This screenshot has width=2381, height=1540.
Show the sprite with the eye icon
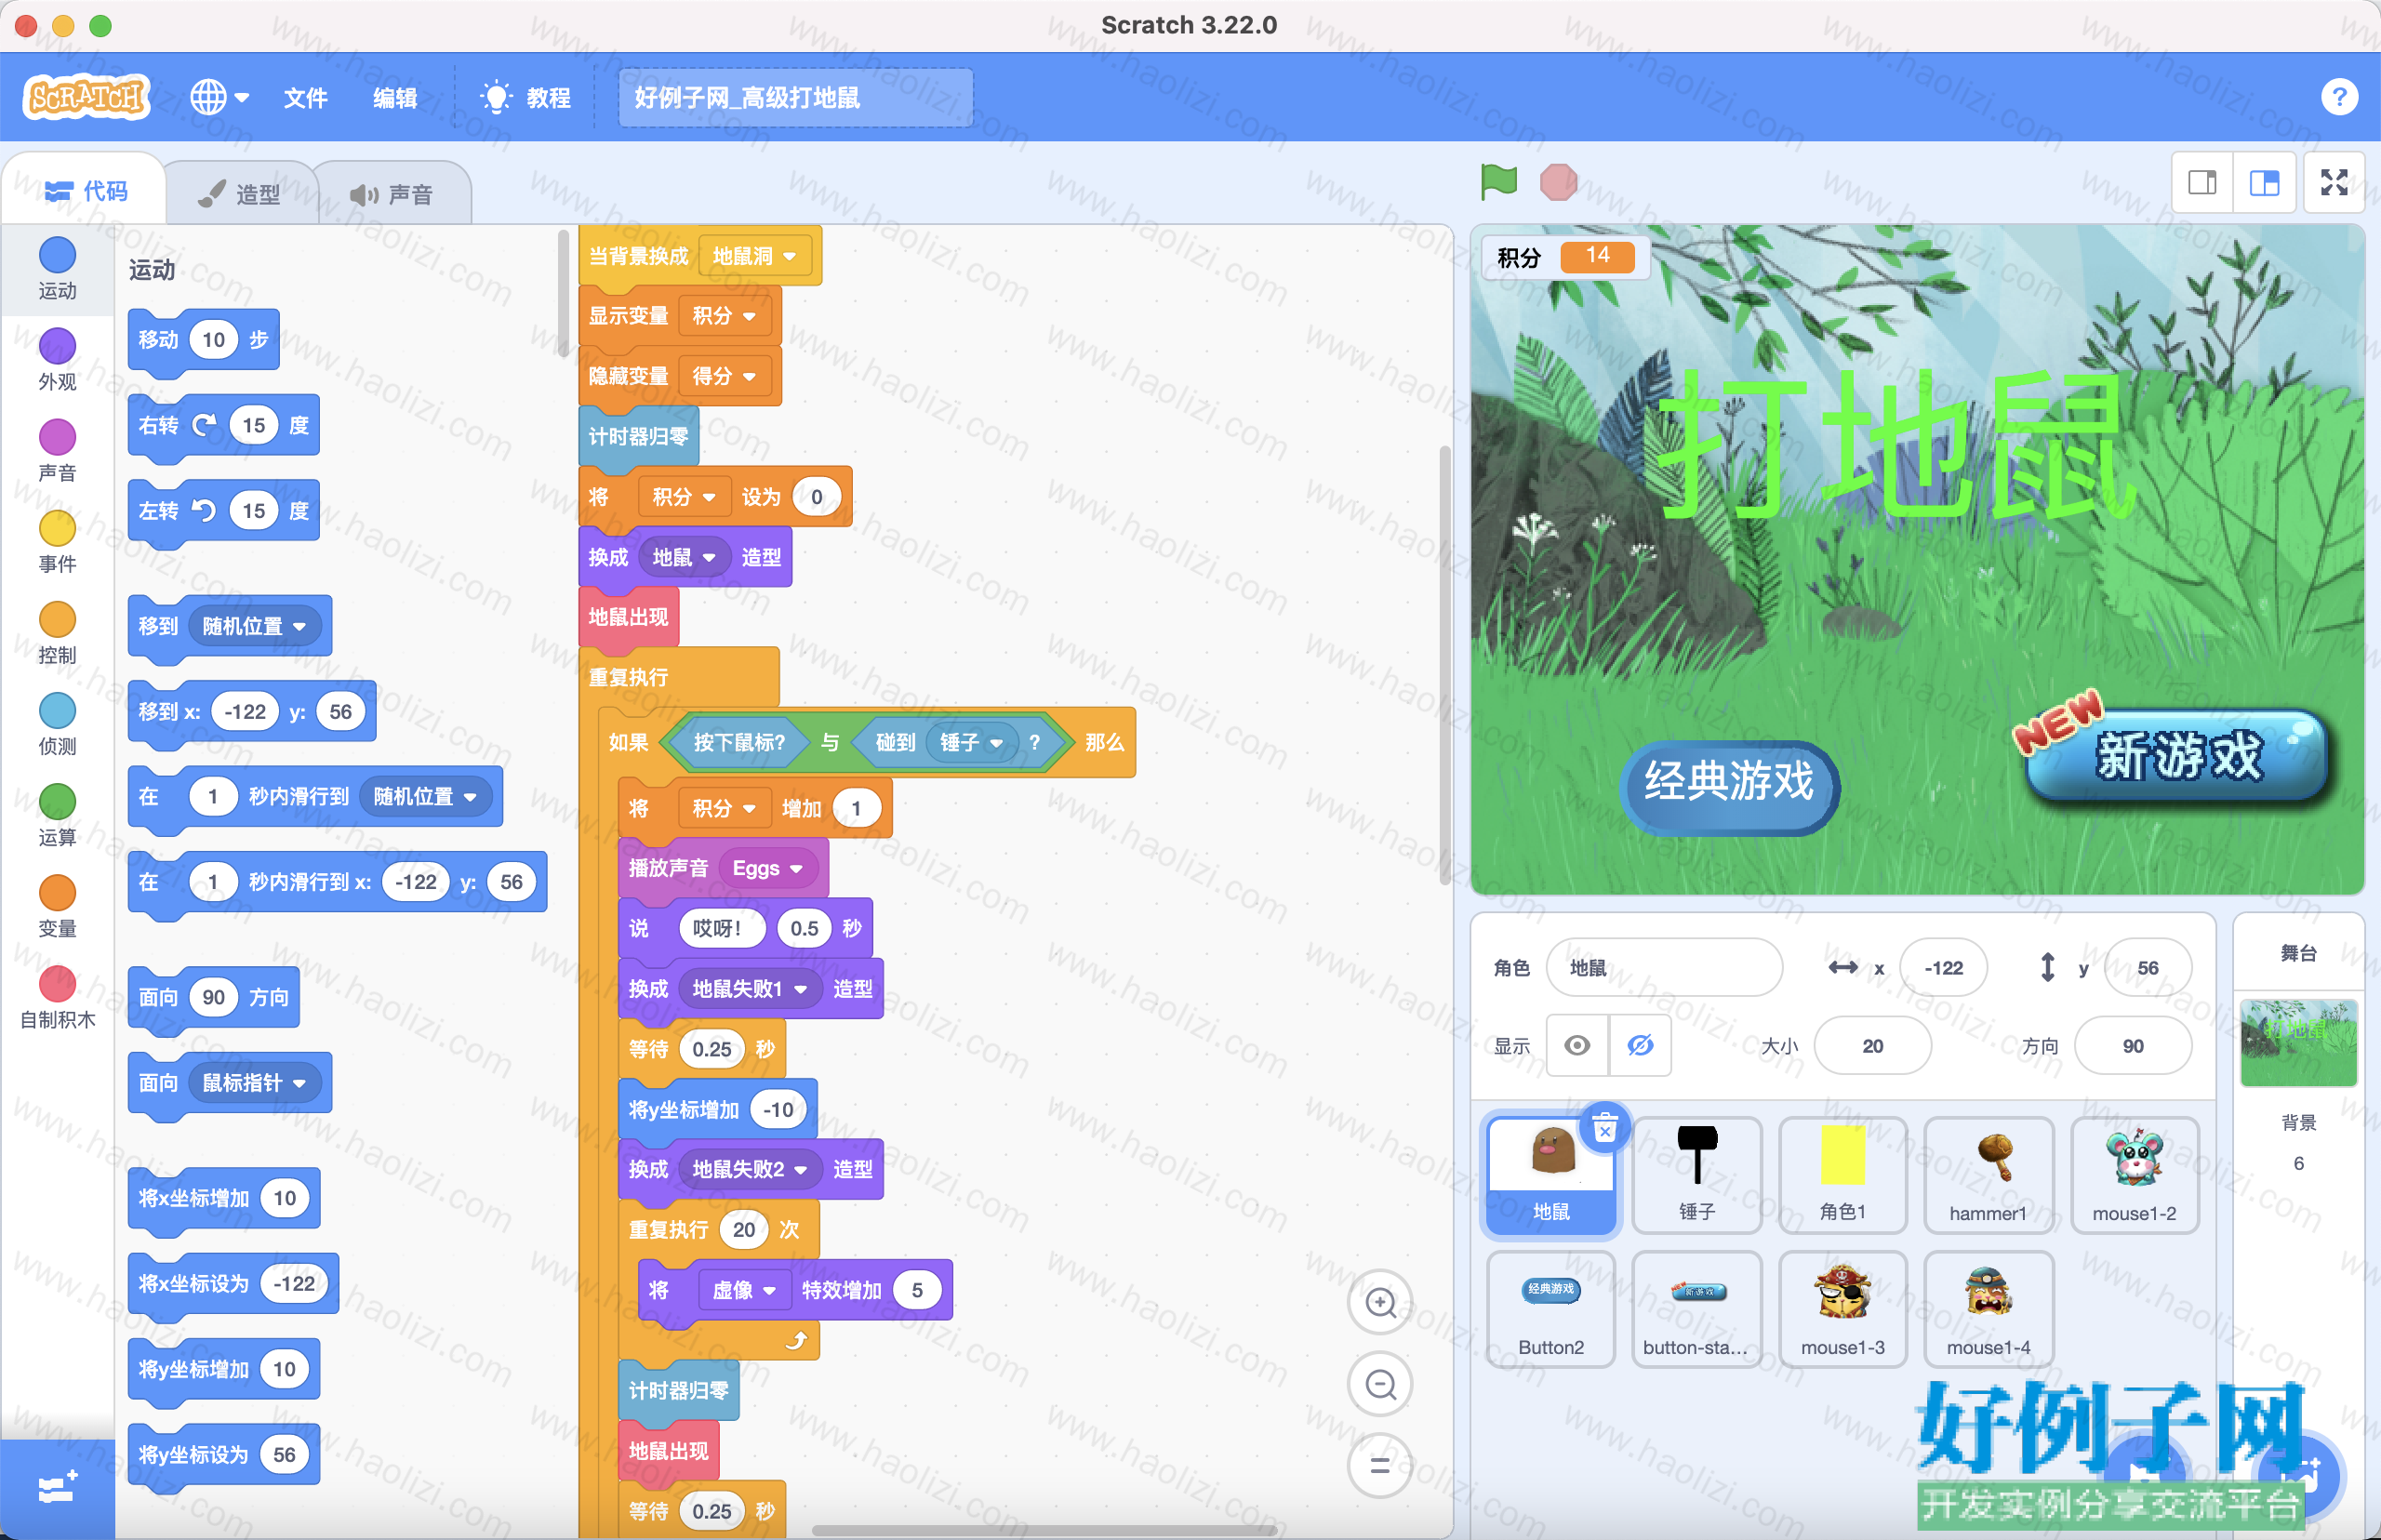point(1577,1045)
